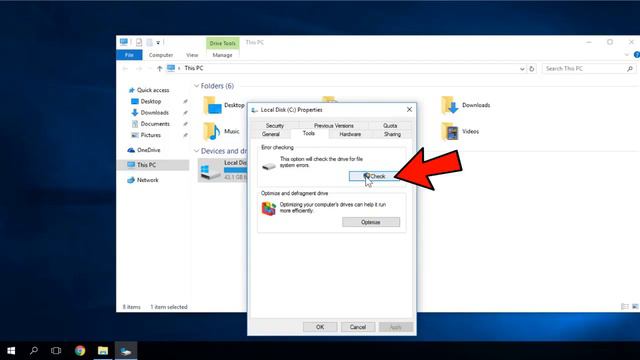The image size is (640, 360).
Task: Click the Check button for error checking
Action: pos(374,176)
